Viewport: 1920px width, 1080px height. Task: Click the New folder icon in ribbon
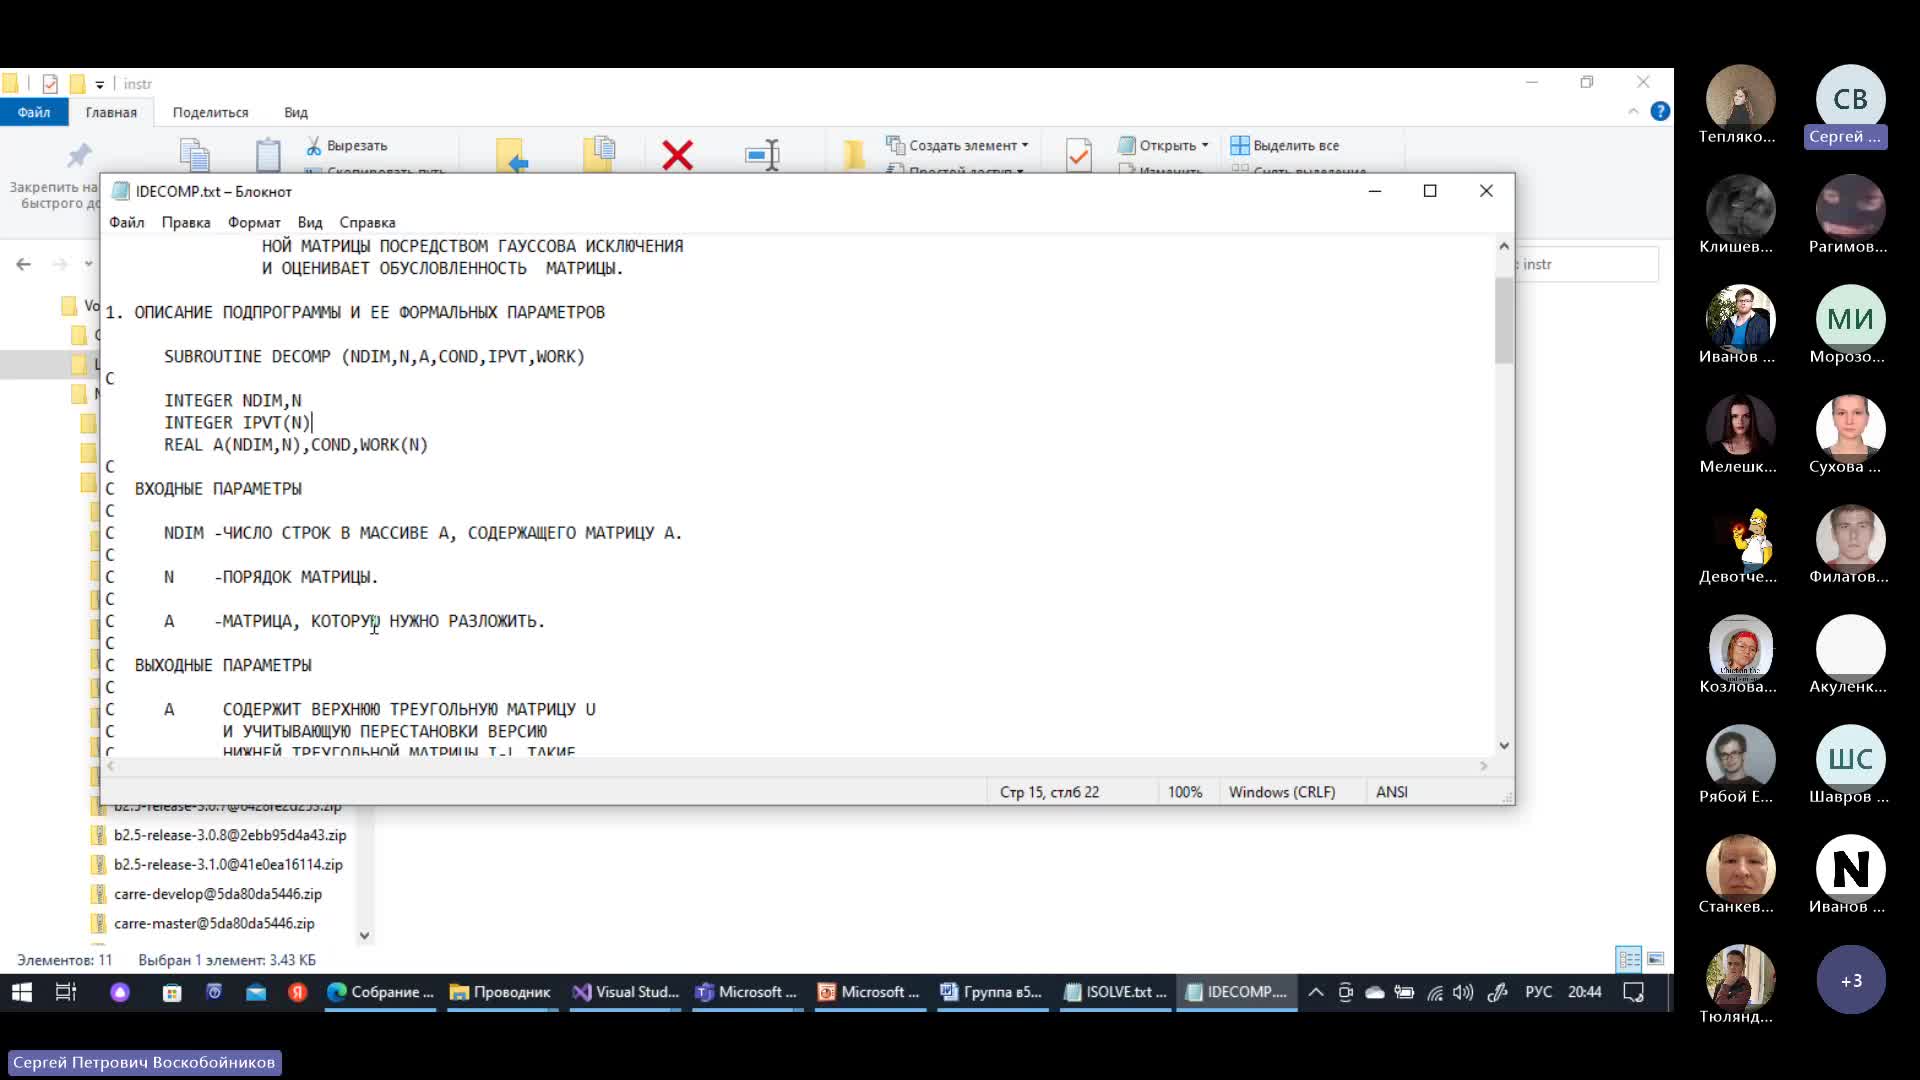853,154
